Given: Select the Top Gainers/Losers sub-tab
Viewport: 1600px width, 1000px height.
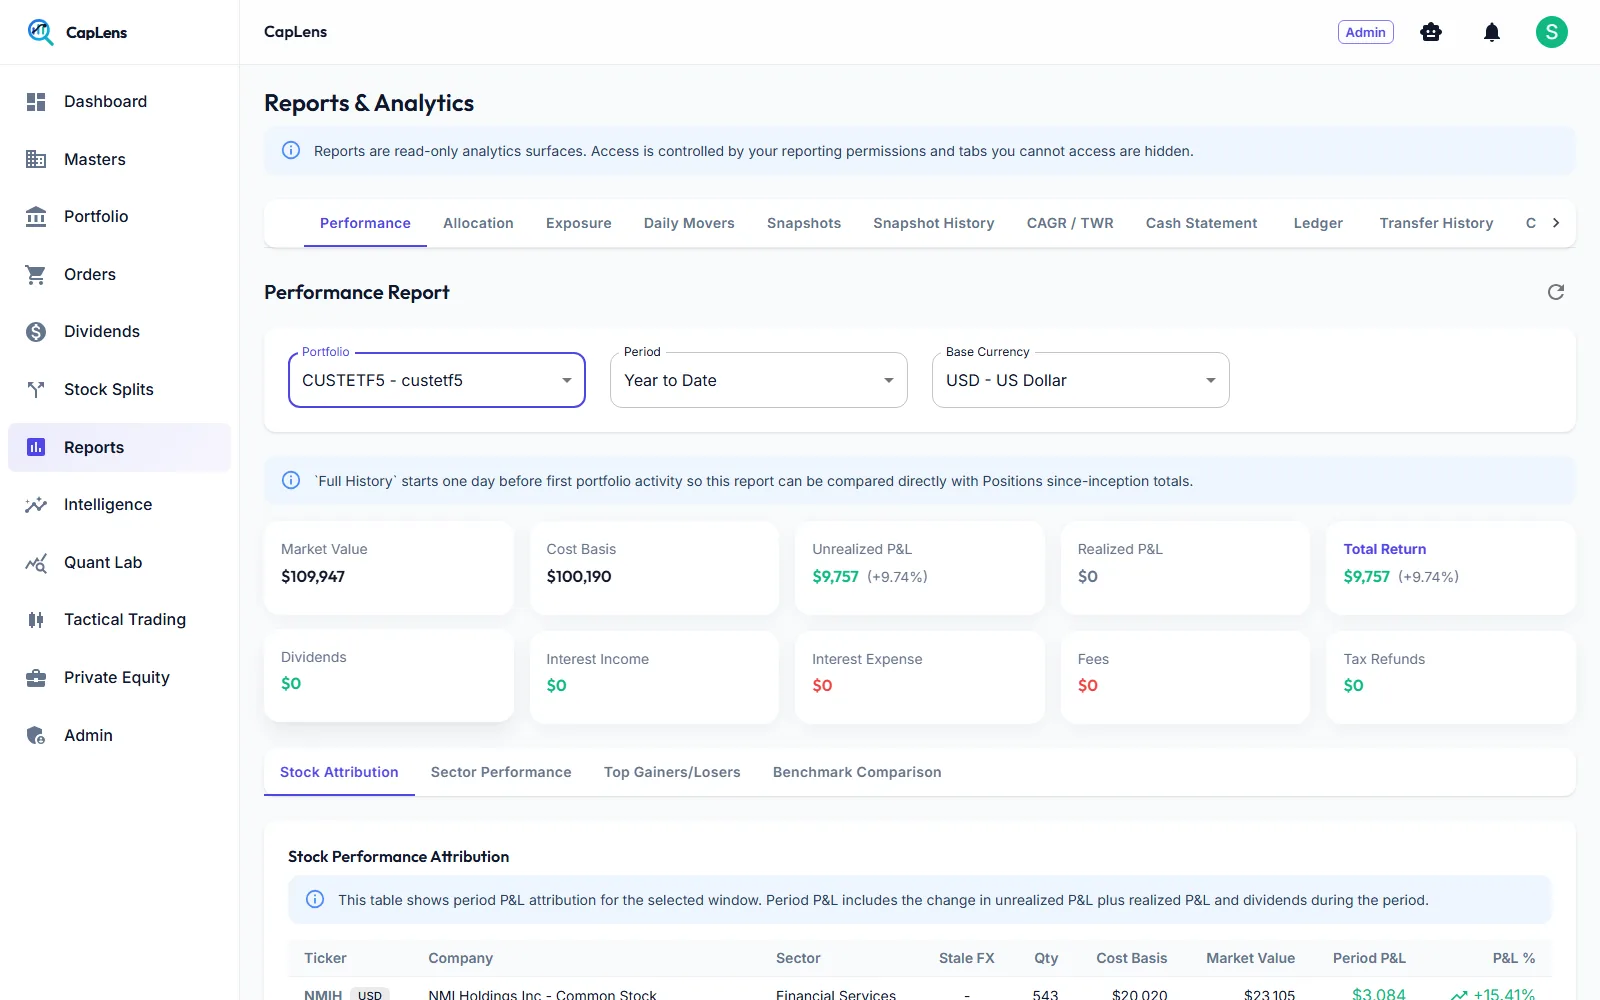Looking at the screenshot, I should [672, 772].
